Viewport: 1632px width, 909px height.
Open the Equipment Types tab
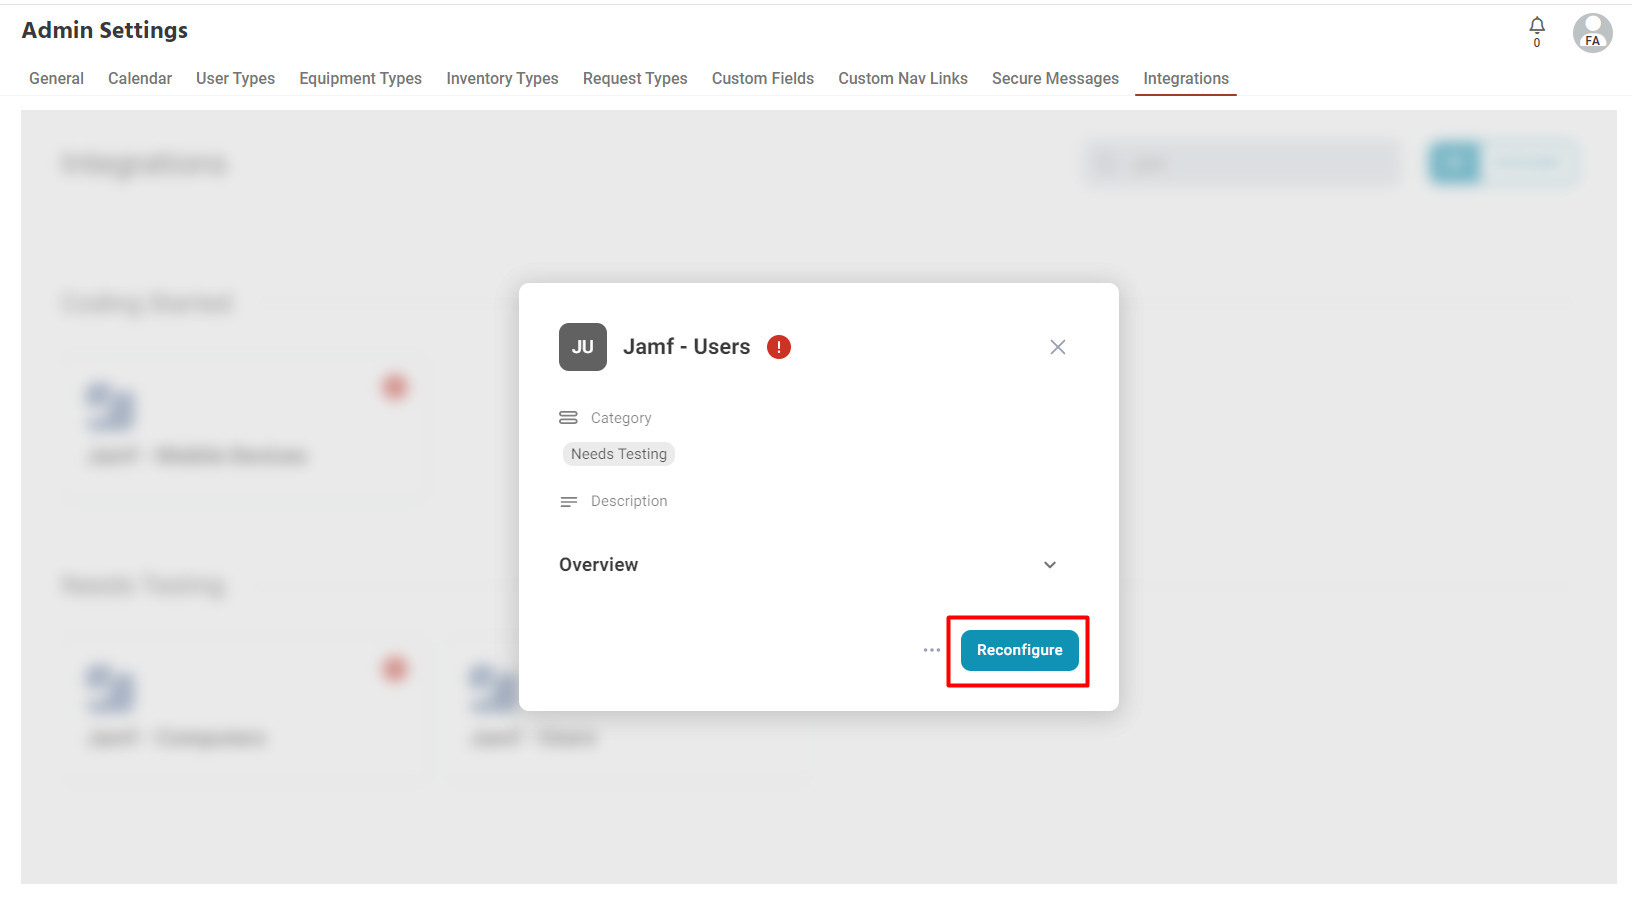pyautogui.click(x=360, y=78)
